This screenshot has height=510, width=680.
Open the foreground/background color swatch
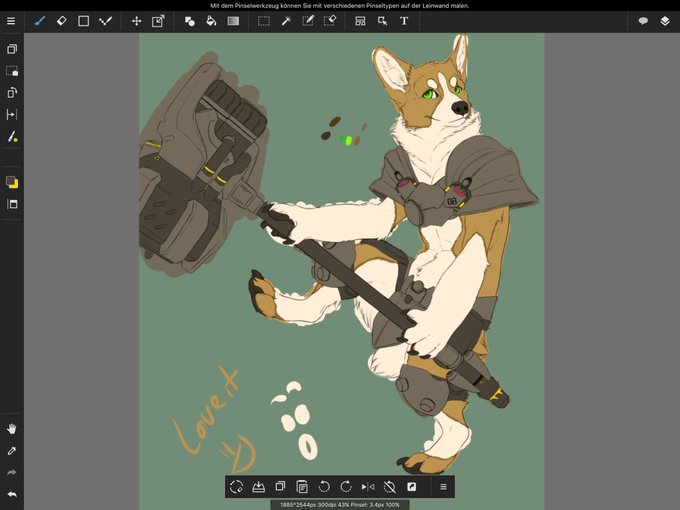pos(12,182)
